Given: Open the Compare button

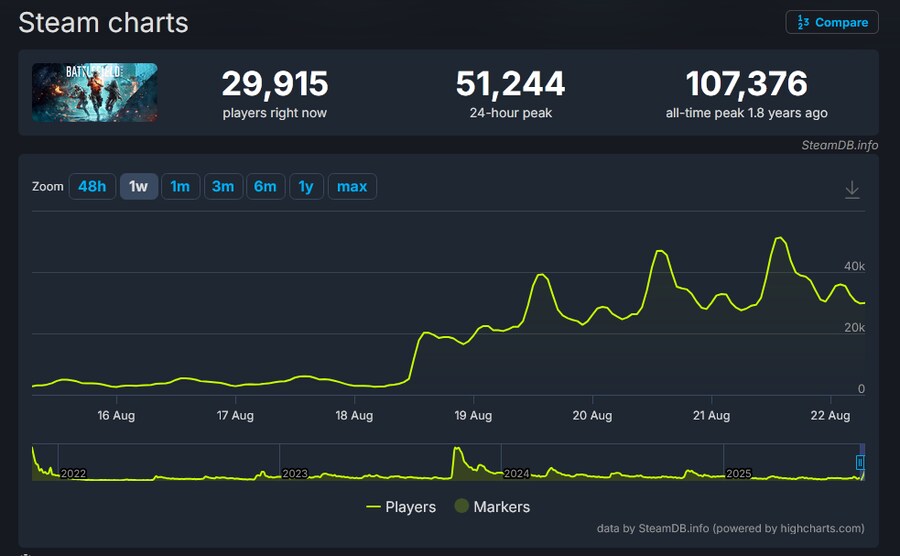Looking at the screenshot, I should 832,22.
